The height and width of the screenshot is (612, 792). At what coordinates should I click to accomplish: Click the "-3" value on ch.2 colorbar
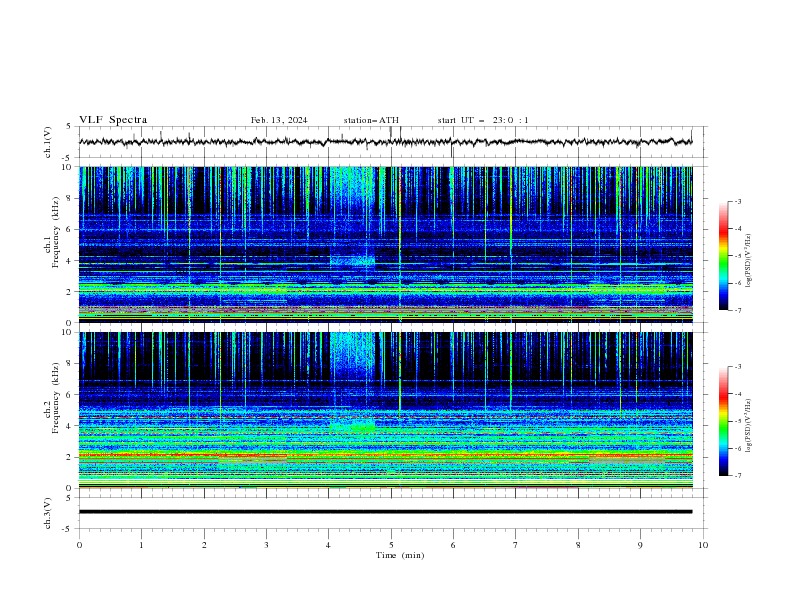pos(738,367)
